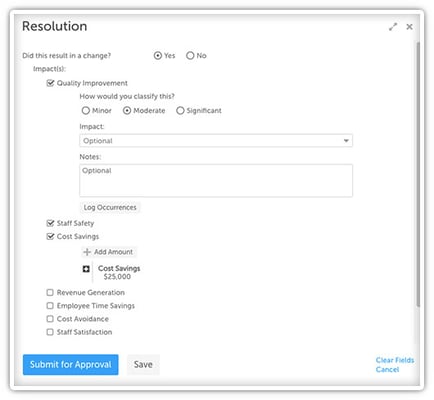Check the Staff Satisfaction checkbox
The width and height of the screenshot is (434, 400).
coord(50,332)
